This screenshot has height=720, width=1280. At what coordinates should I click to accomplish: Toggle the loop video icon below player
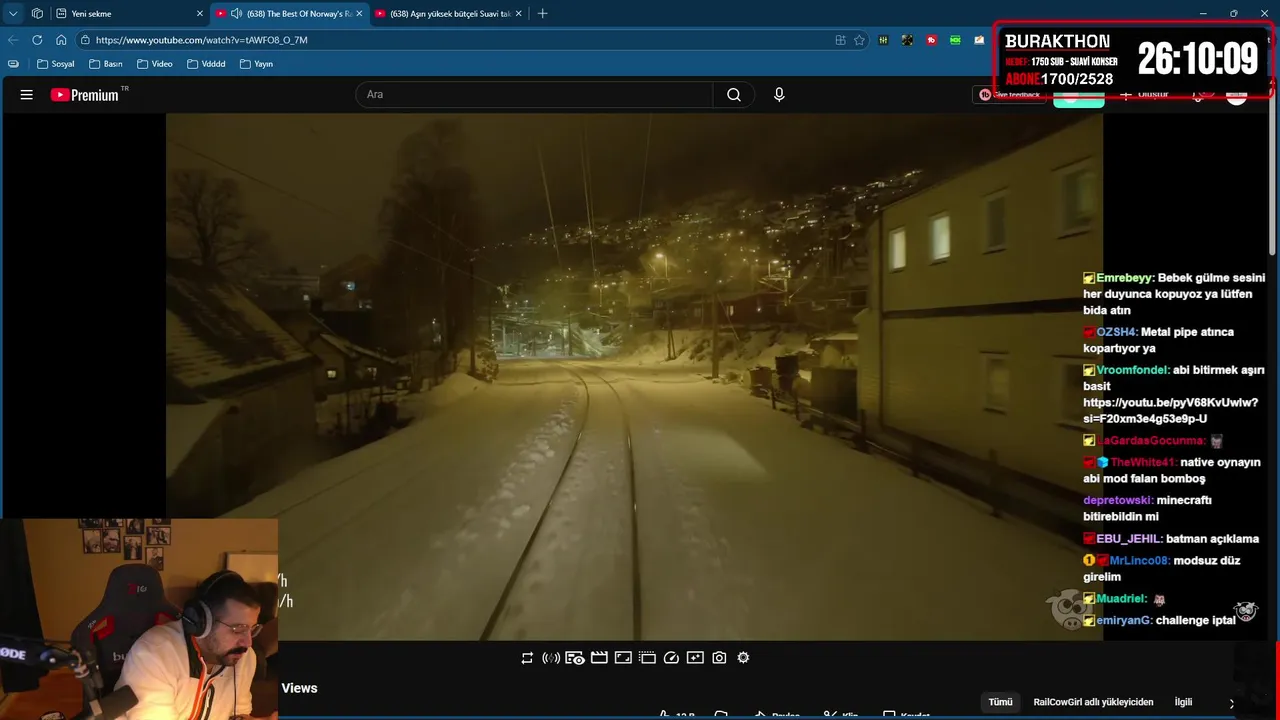coord(527,658)
